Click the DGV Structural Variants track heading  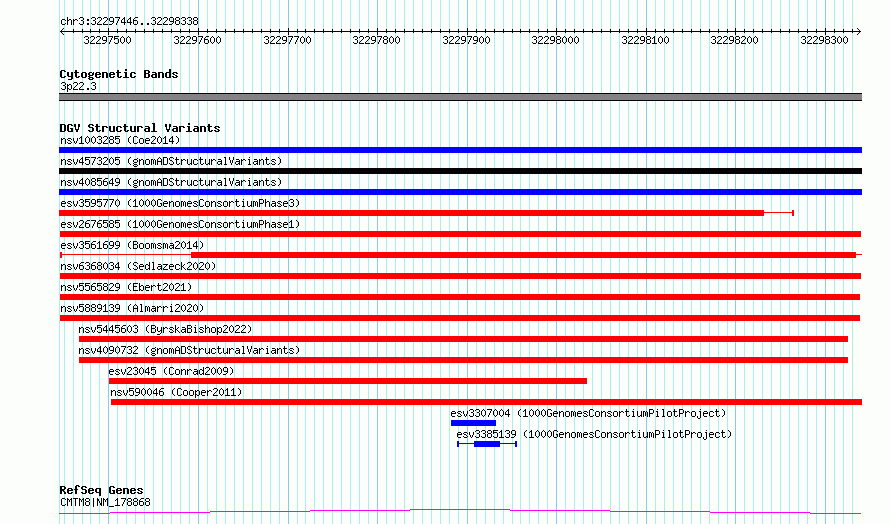click(x=140, y=128)
